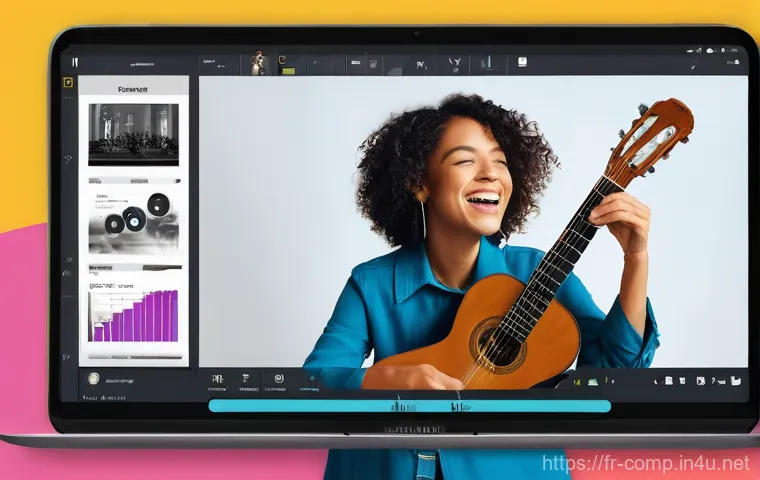The height and width of the screenshot is (480, 760).
Task: Click the slider bar below the orchestra thumbnail
Action: tap(134, 181)
